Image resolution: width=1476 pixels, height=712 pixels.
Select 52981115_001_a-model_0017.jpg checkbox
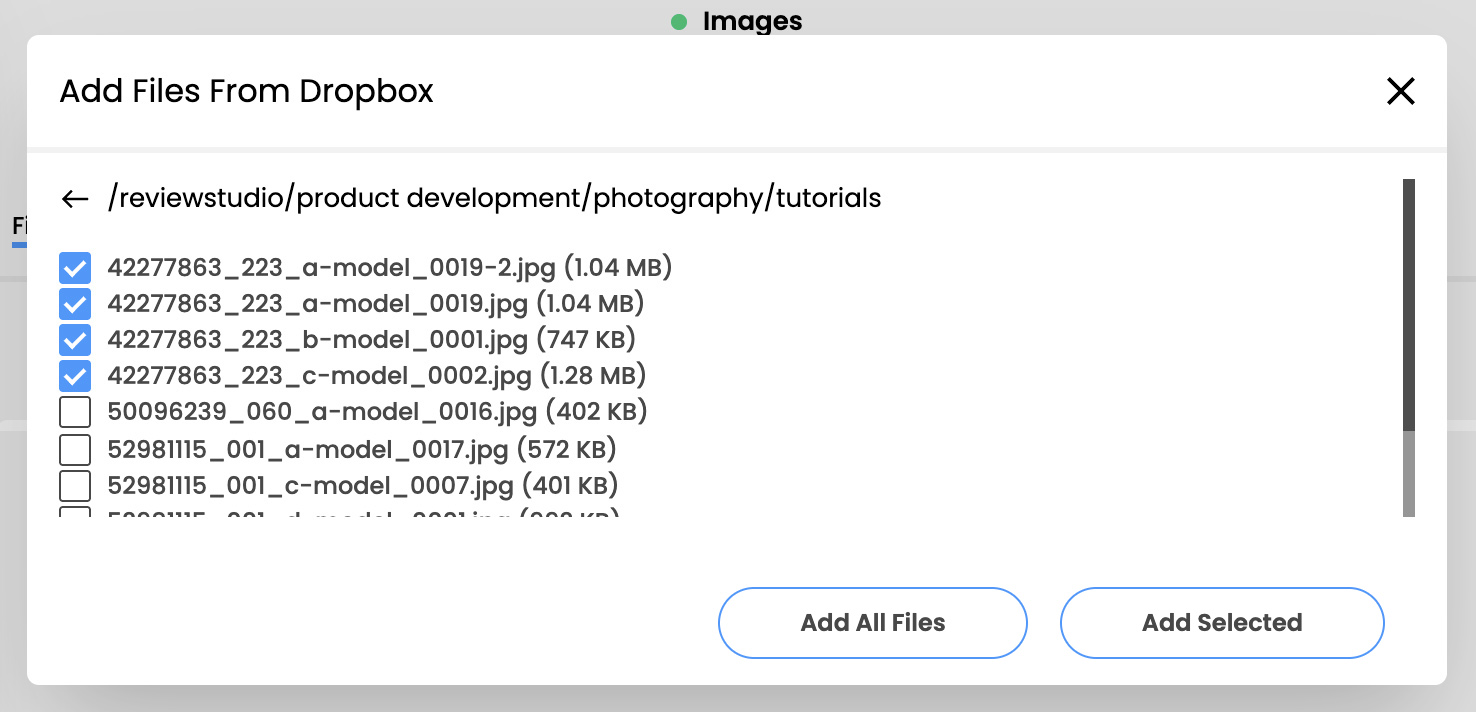coord(75,449)
